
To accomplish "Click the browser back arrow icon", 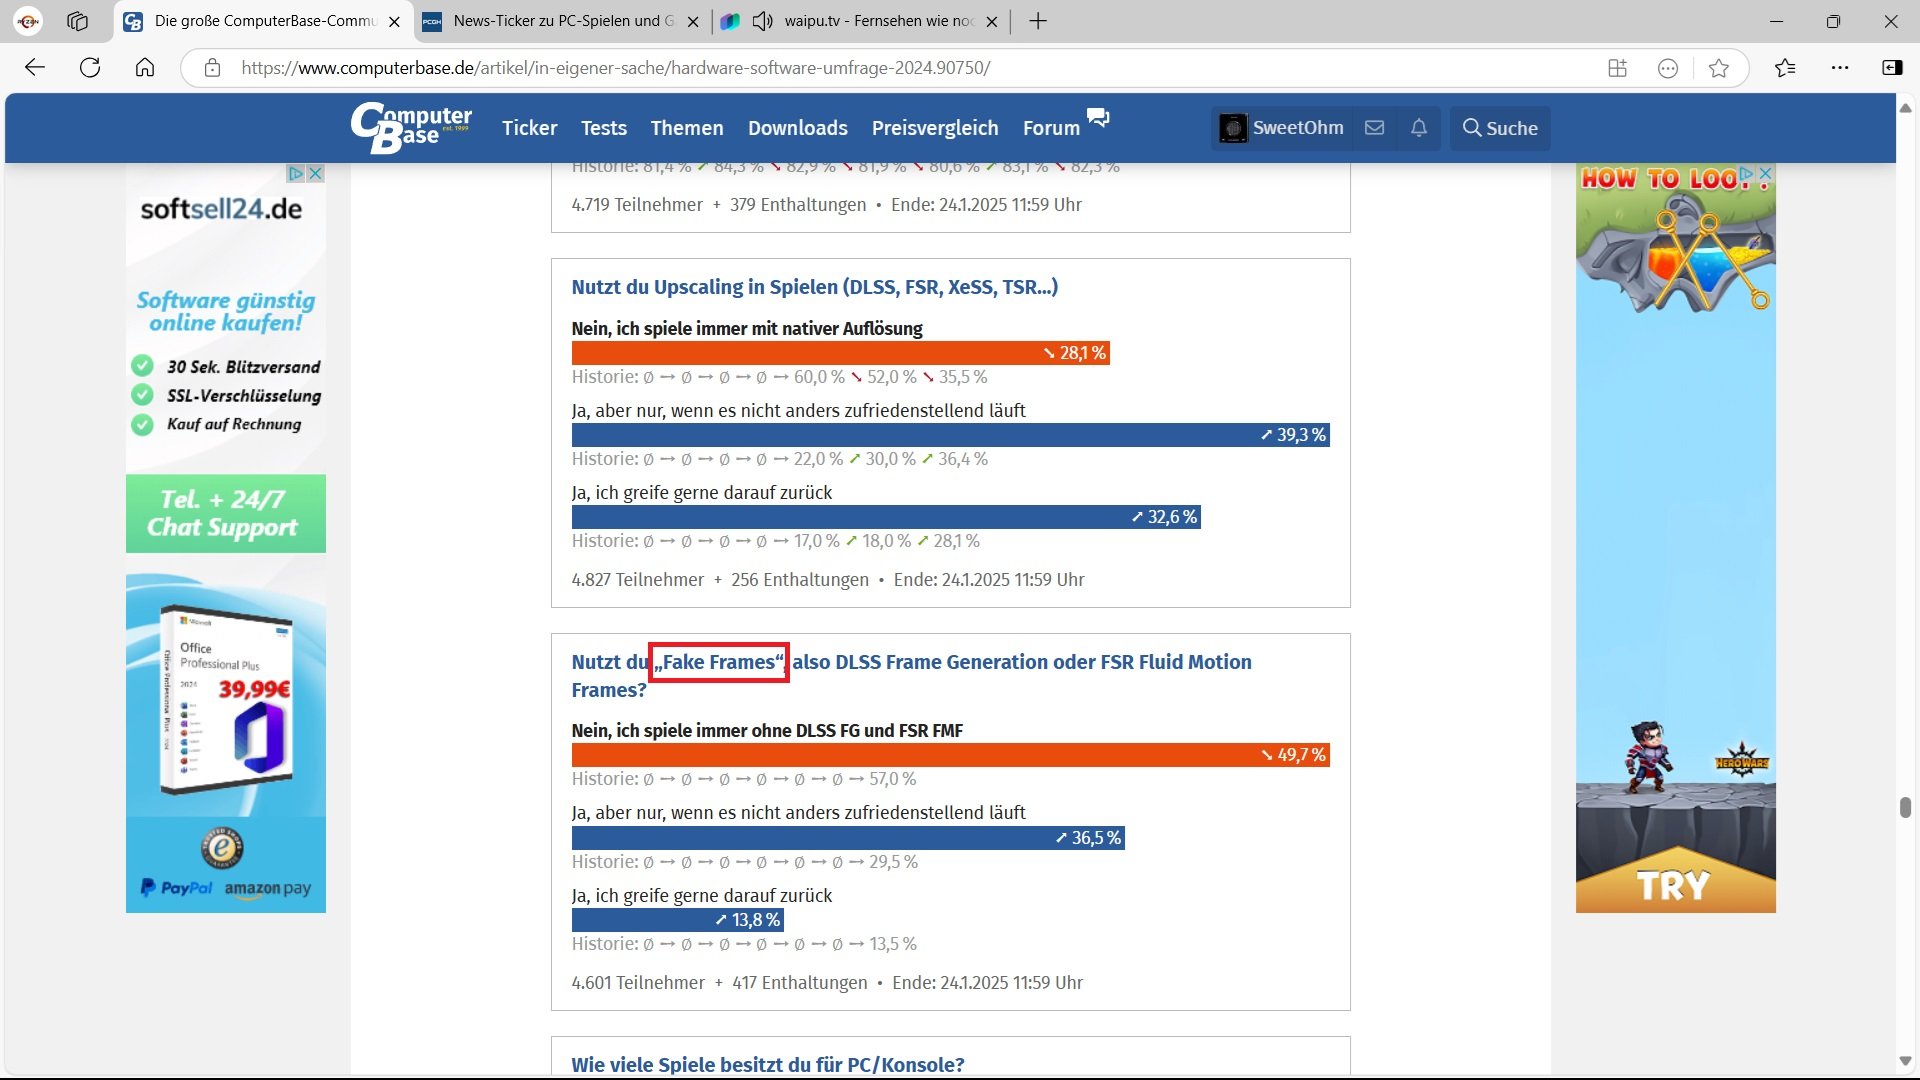I will [x=35, y=68].
